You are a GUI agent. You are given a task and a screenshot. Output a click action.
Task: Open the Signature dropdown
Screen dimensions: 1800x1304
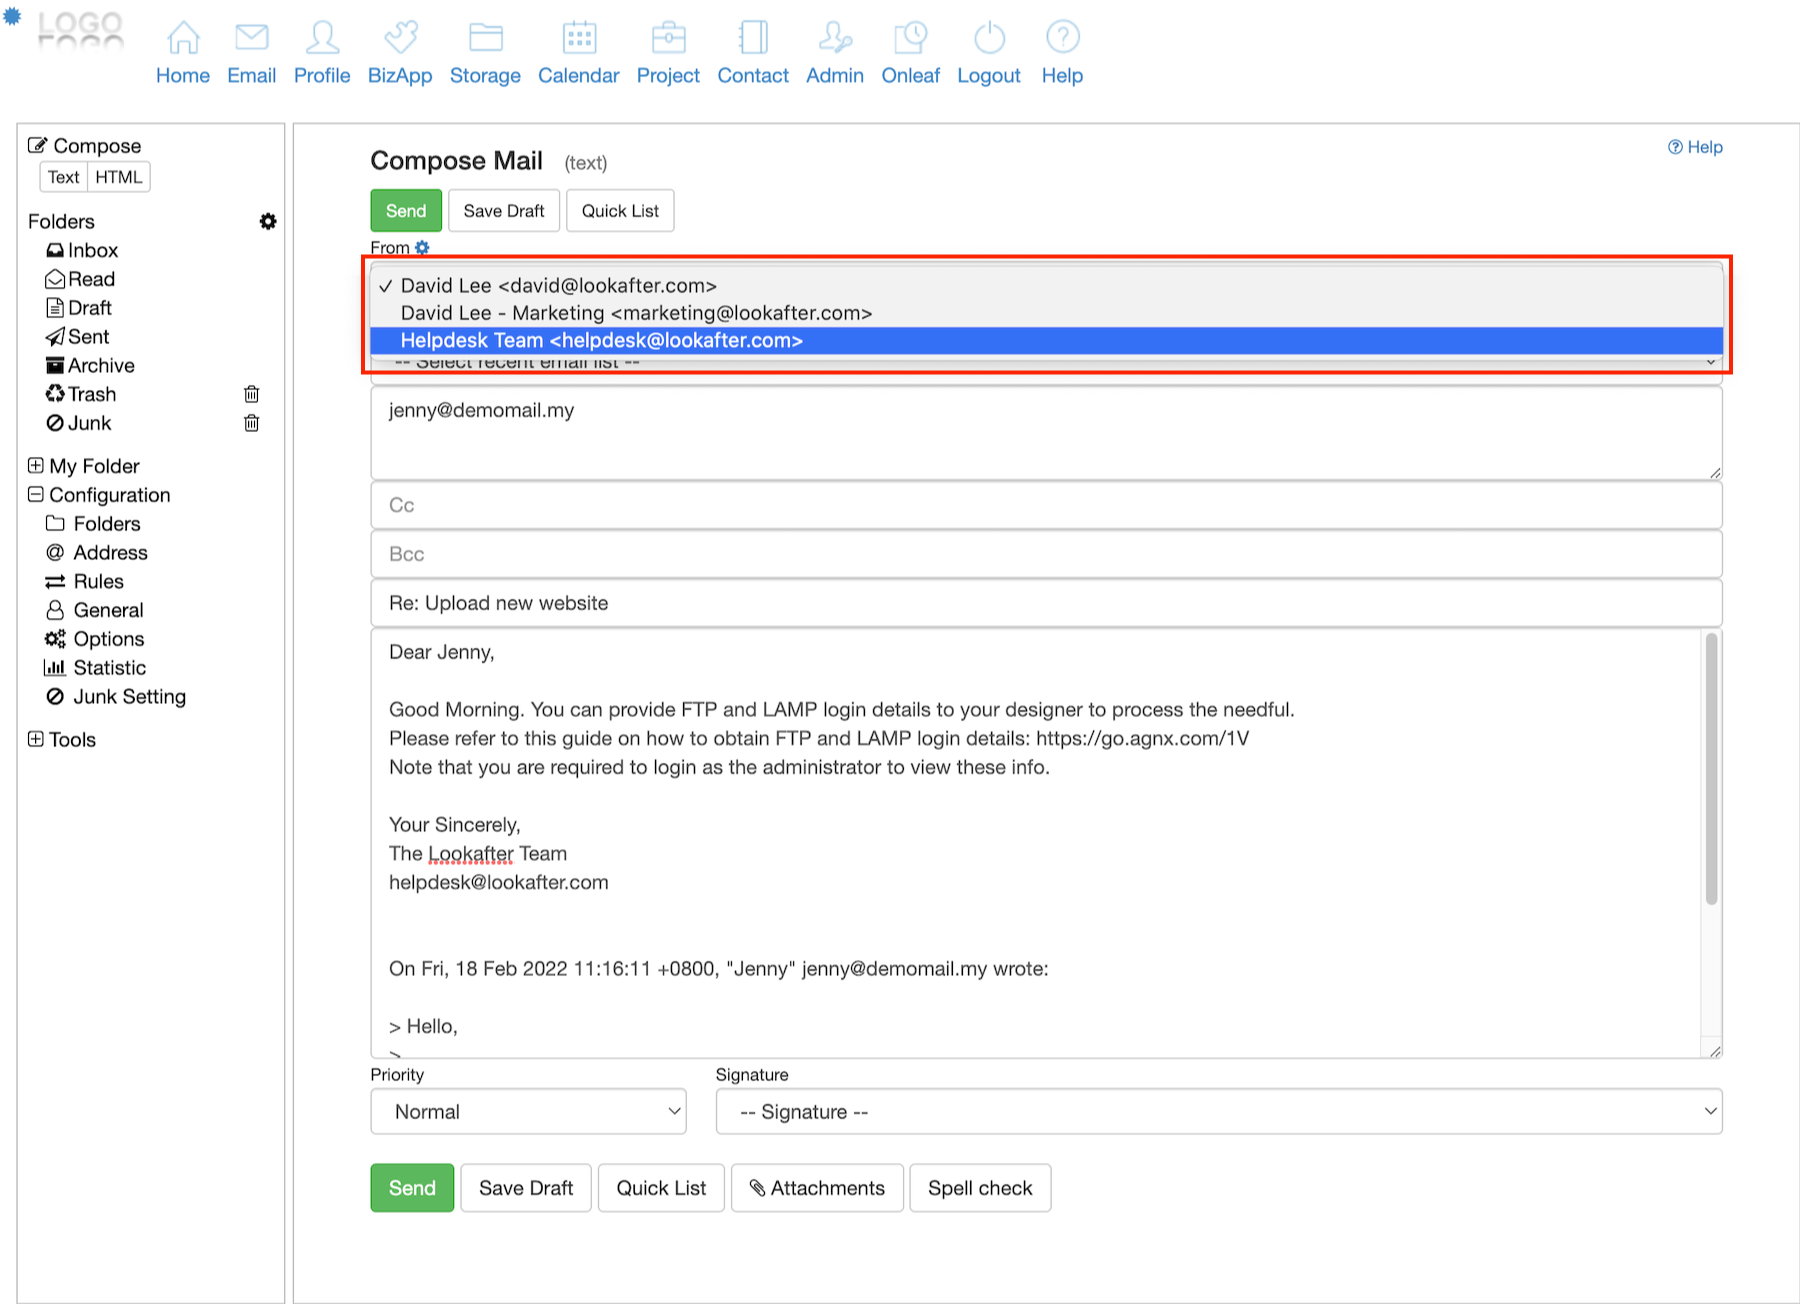pos(1218,1111)
